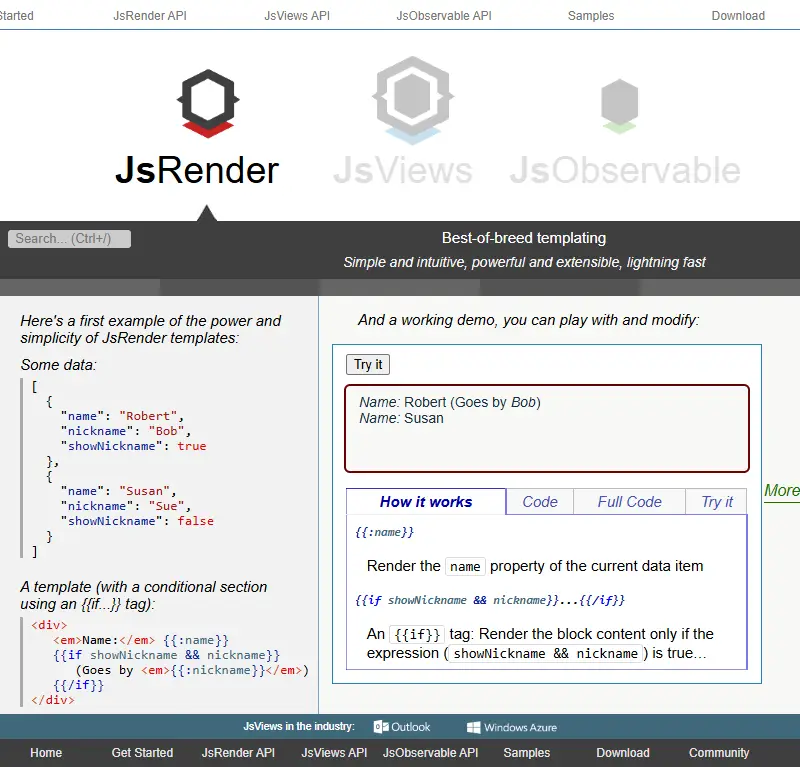This screenshot has height=767, width=800.
Task: Click the JsRender hexagon logo icon
Action: click(x=208, y=103)
